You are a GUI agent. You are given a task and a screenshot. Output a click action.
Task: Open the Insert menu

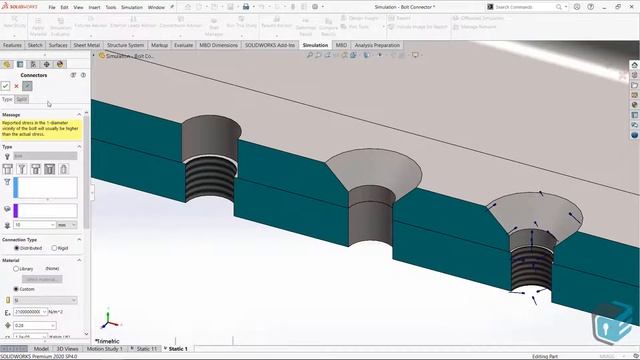pyautogui.click(x=94, y=7)
